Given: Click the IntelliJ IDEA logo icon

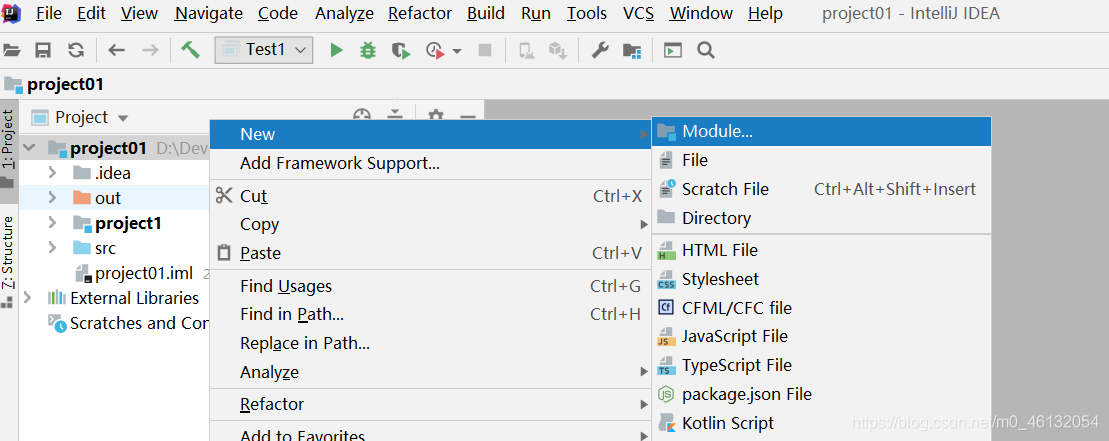Looking at the screenshot, I should (12, 12).
